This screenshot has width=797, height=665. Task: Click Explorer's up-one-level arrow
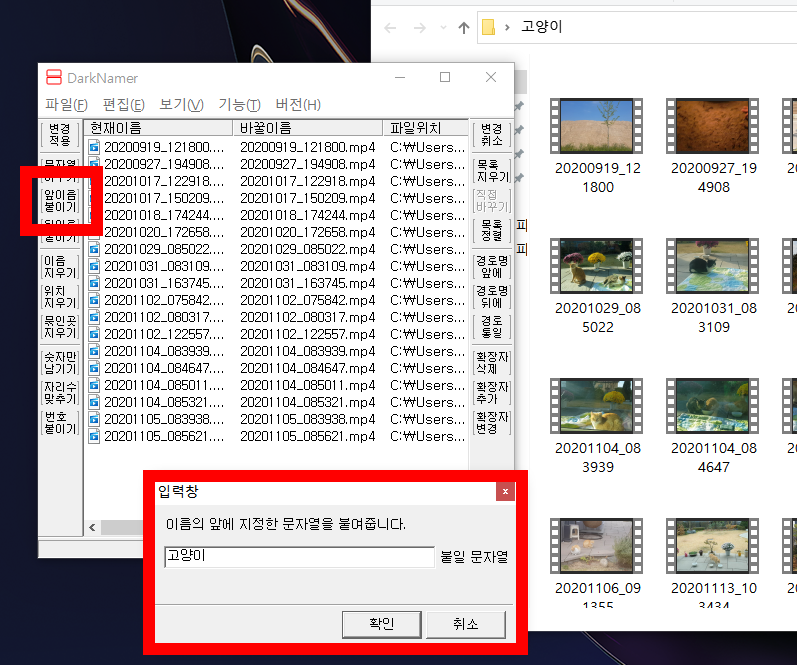click(464, 27)
